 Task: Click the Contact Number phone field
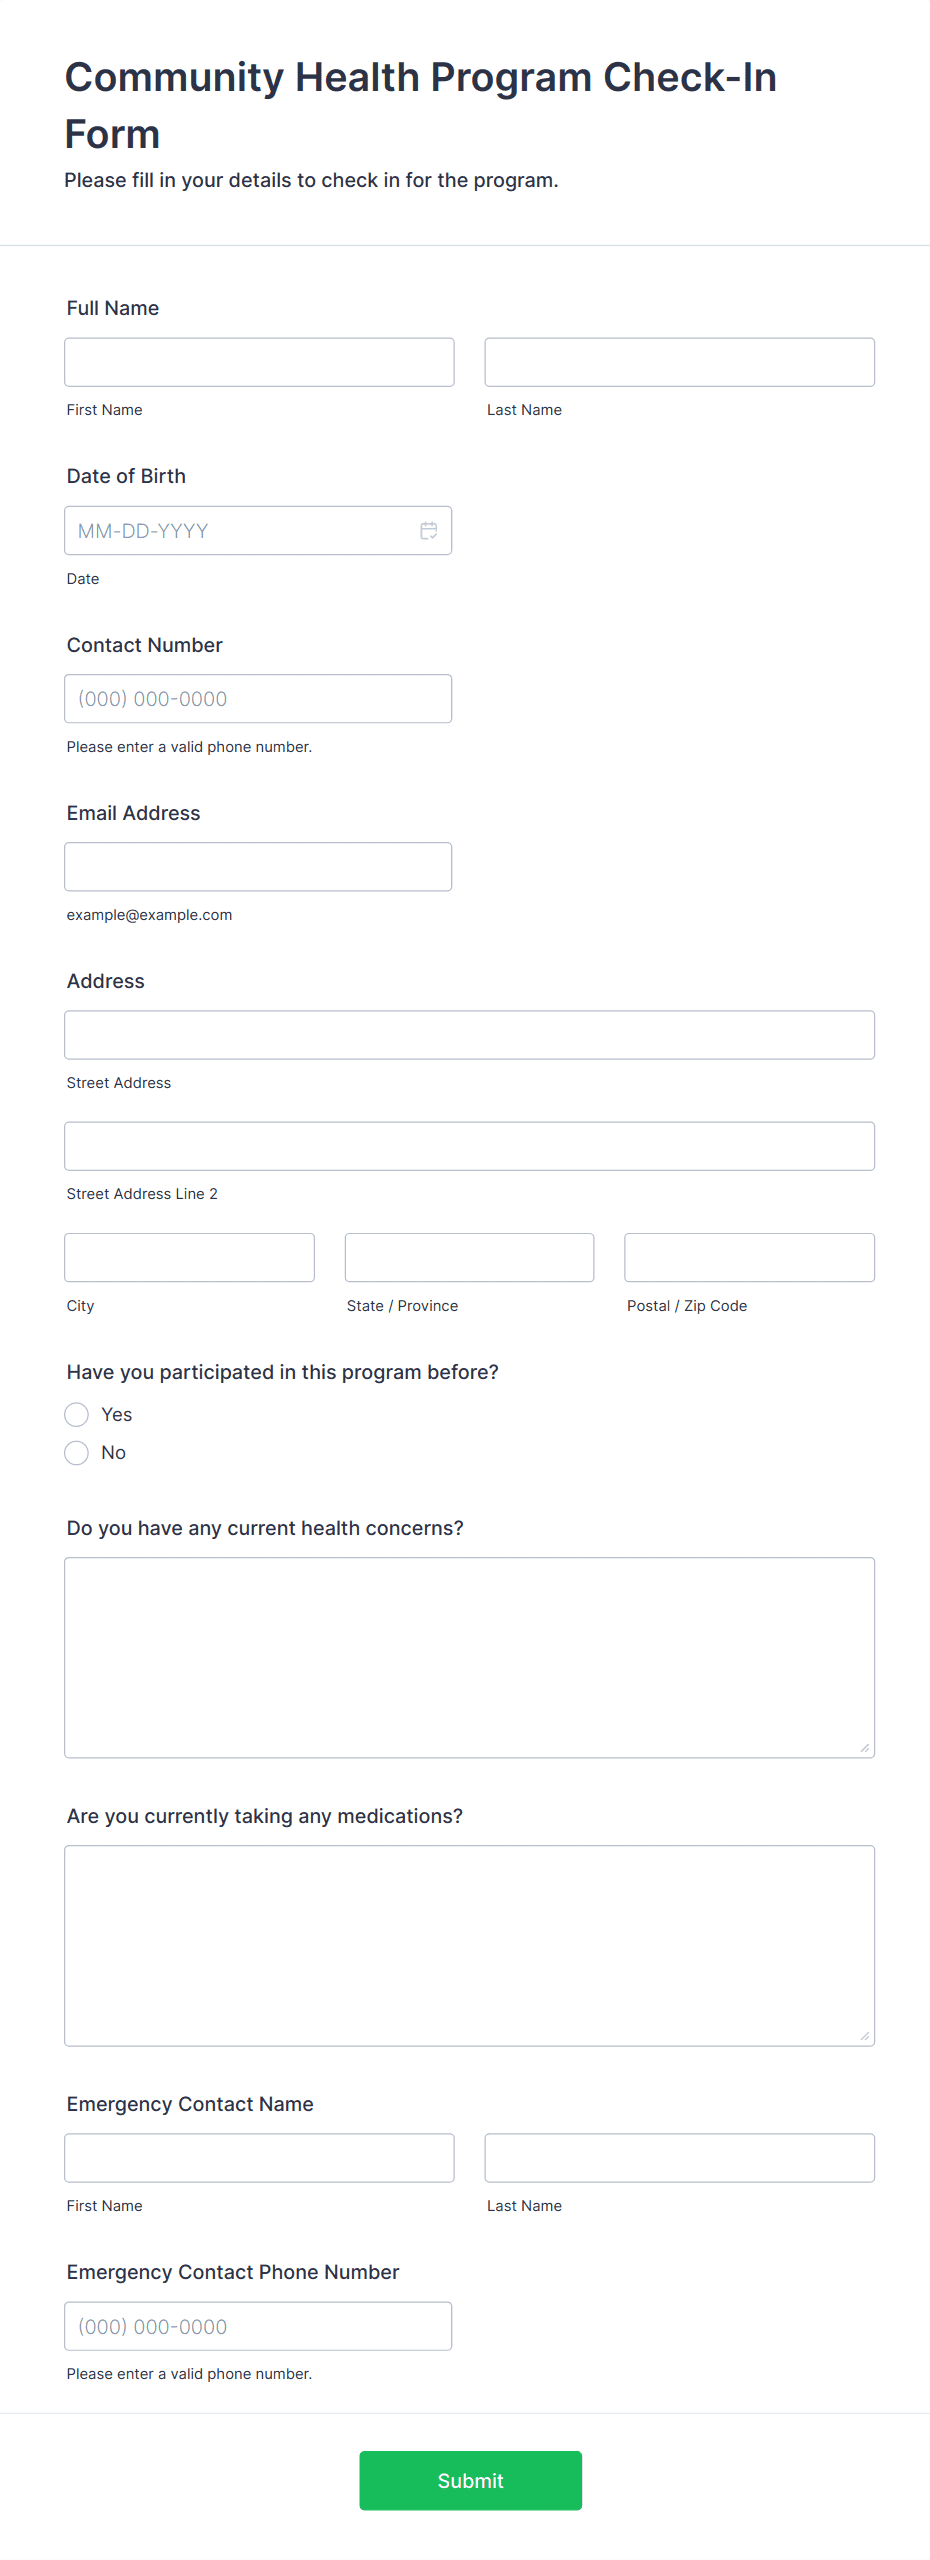258,698
